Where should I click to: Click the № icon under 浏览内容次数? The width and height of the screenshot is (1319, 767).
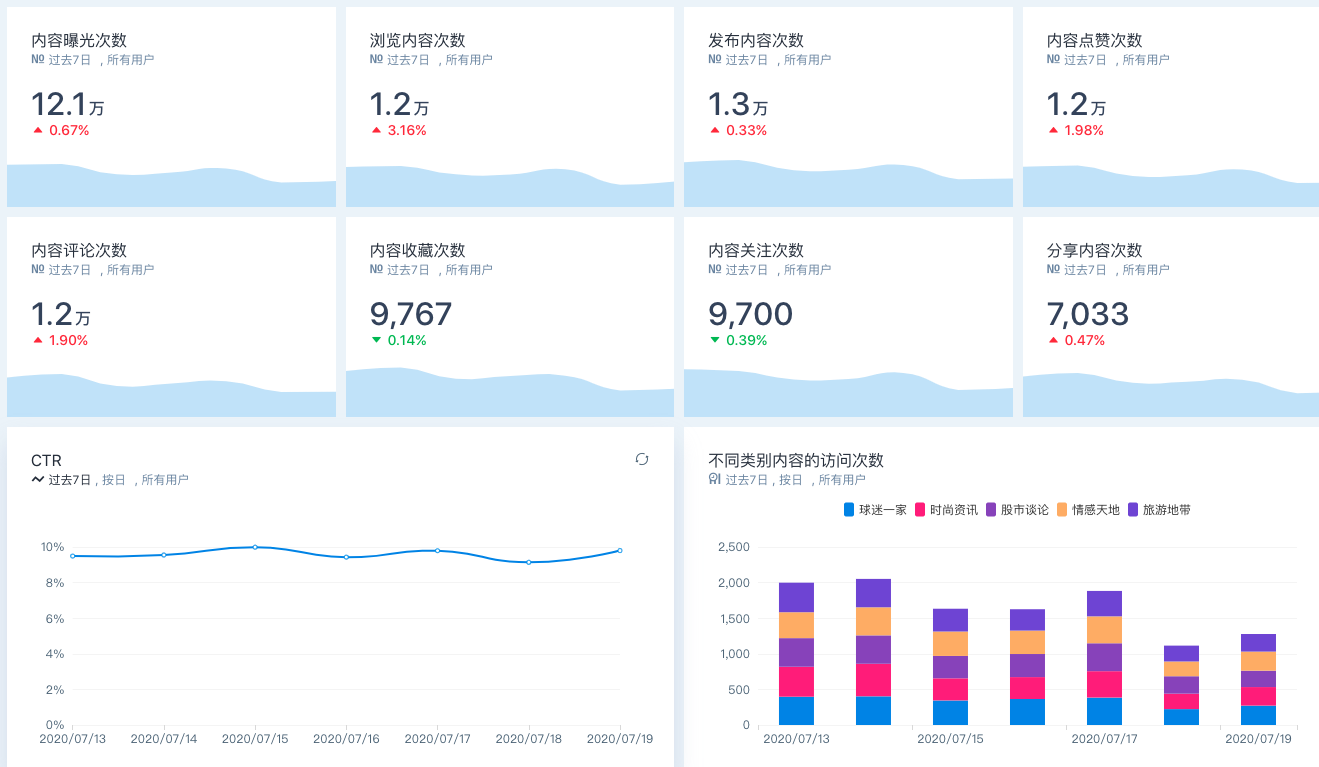[x=377, y=60]
